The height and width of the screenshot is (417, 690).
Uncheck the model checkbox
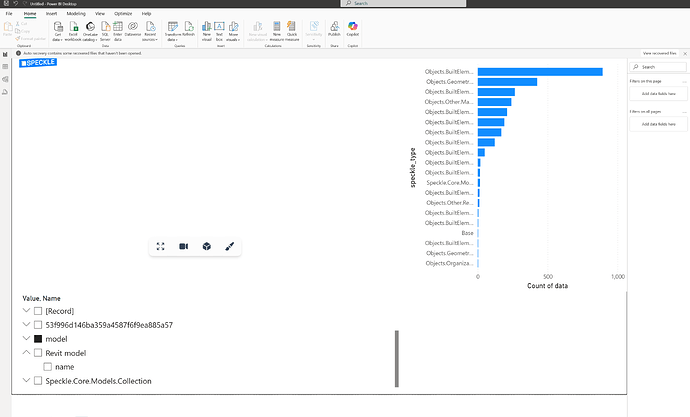[x=38, y=339]
